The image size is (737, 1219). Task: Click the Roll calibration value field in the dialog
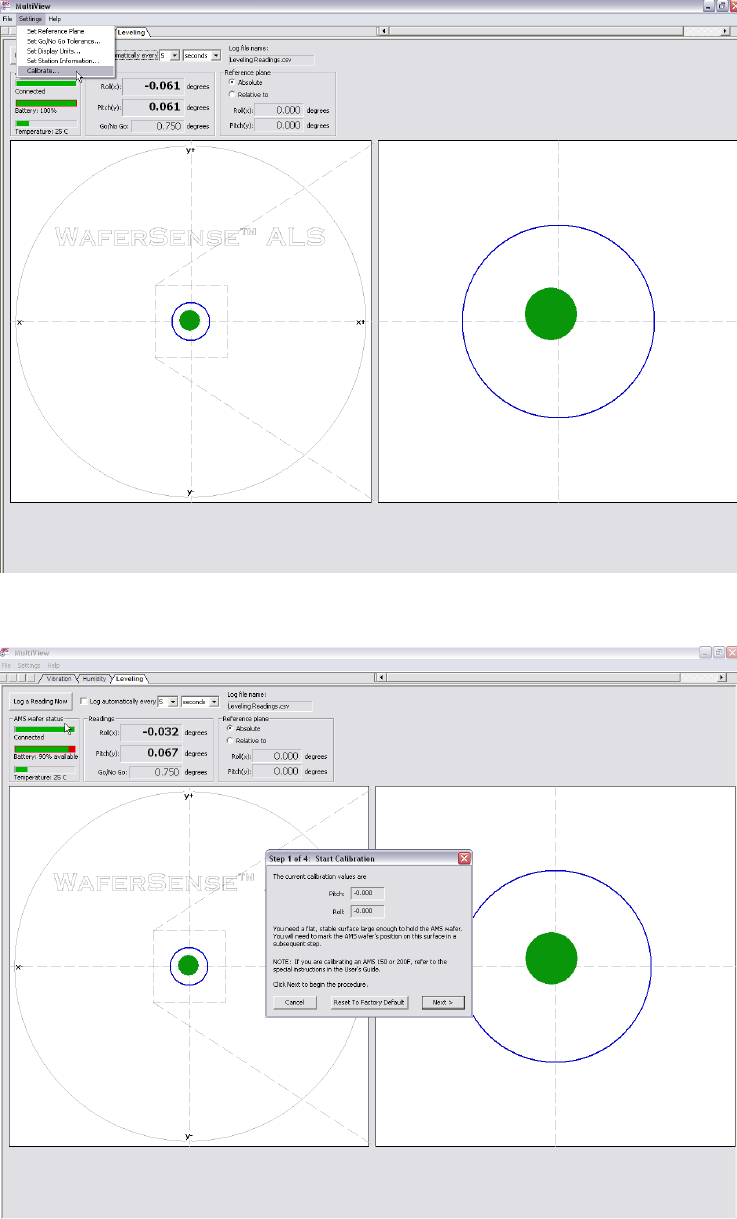(366, 910)
